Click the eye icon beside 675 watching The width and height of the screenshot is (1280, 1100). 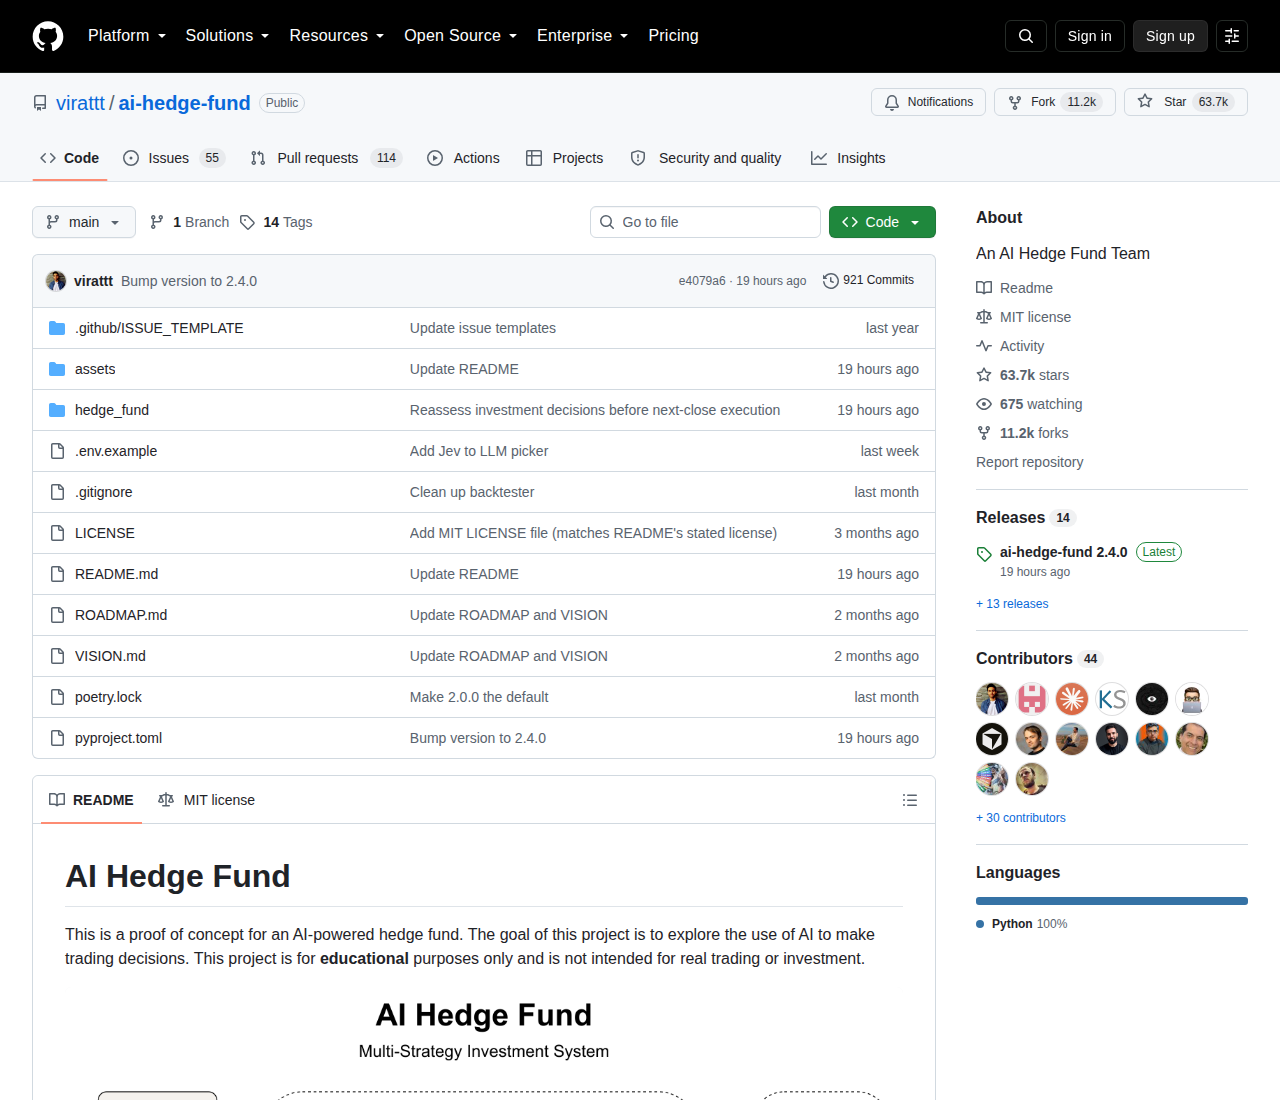click(x=984, y=404)
